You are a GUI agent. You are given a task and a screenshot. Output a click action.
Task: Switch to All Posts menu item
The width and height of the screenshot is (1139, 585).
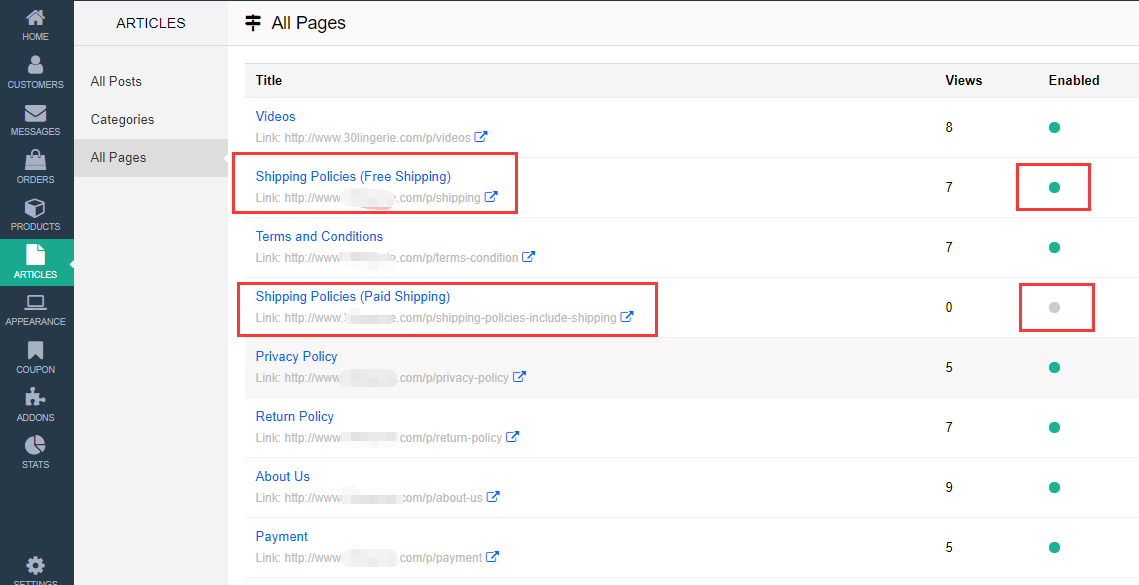[116, 81]
